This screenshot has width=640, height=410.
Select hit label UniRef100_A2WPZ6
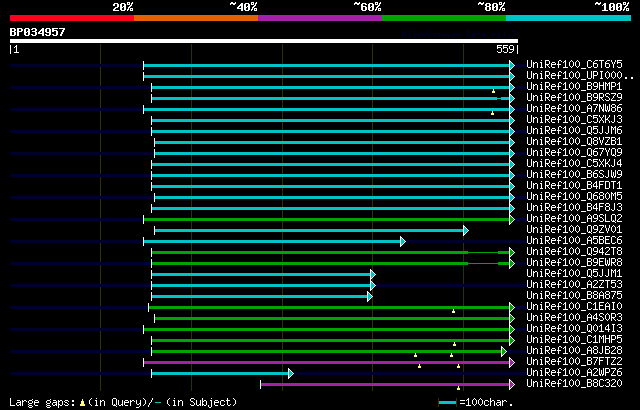pos(574,373)
